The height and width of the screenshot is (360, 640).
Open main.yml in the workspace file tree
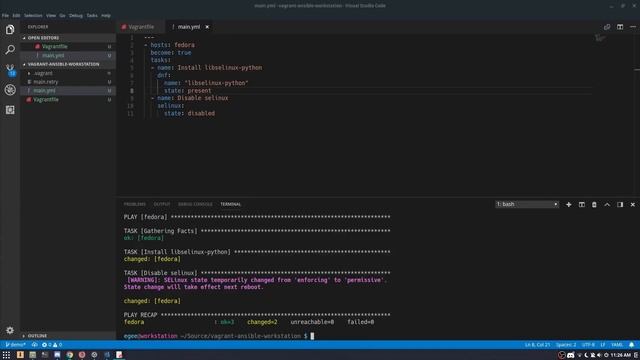(x=68, y=91)
